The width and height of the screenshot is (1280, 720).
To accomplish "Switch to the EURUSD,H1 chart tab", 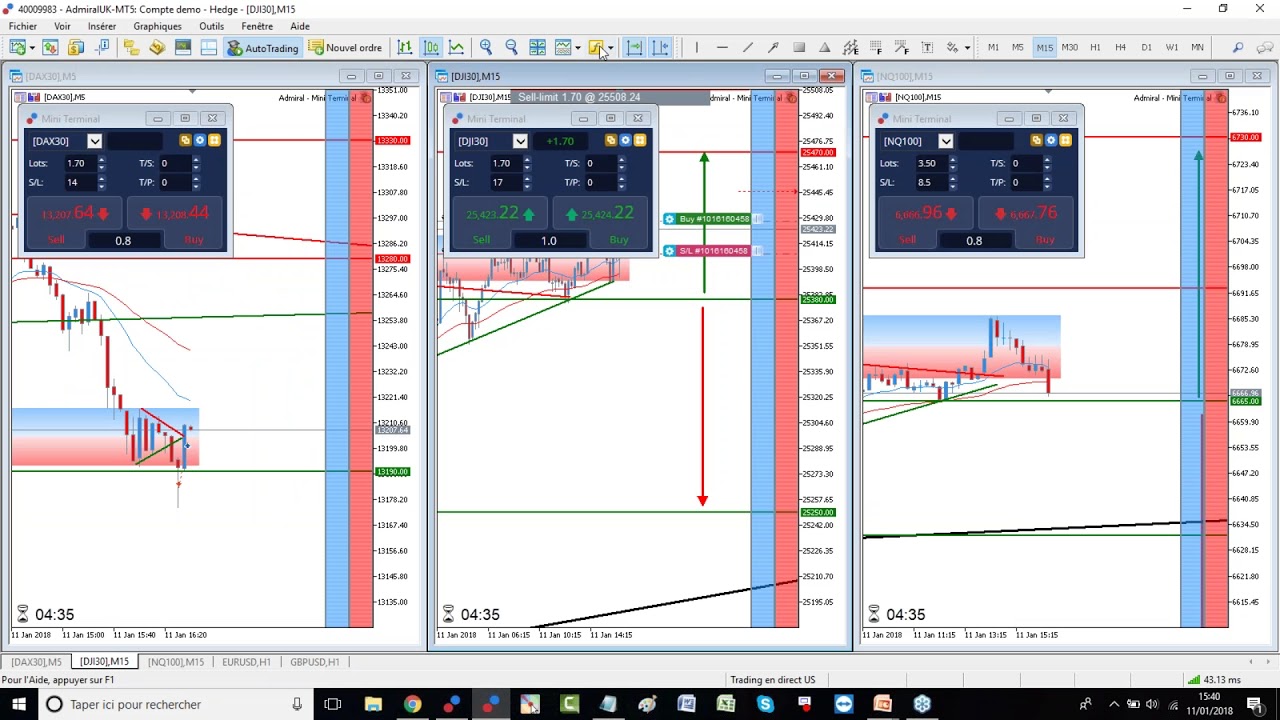I will [x=246, y=662].
